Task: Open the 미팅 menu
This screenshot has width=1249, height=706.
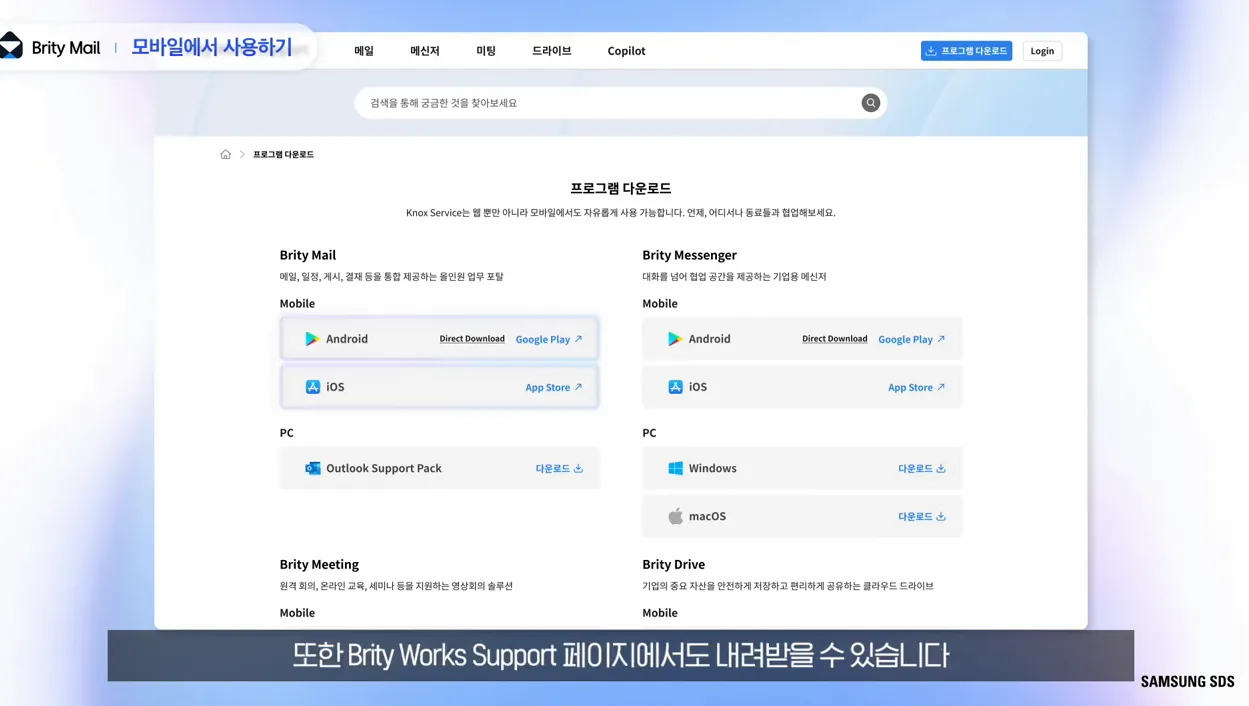Action: pos(486,51)
